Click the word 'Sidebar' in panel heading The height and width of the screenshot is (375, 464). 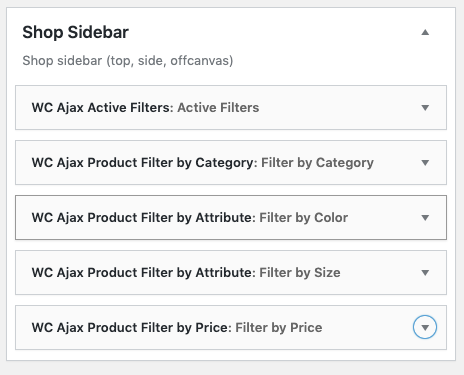click(x=98, y=32)
